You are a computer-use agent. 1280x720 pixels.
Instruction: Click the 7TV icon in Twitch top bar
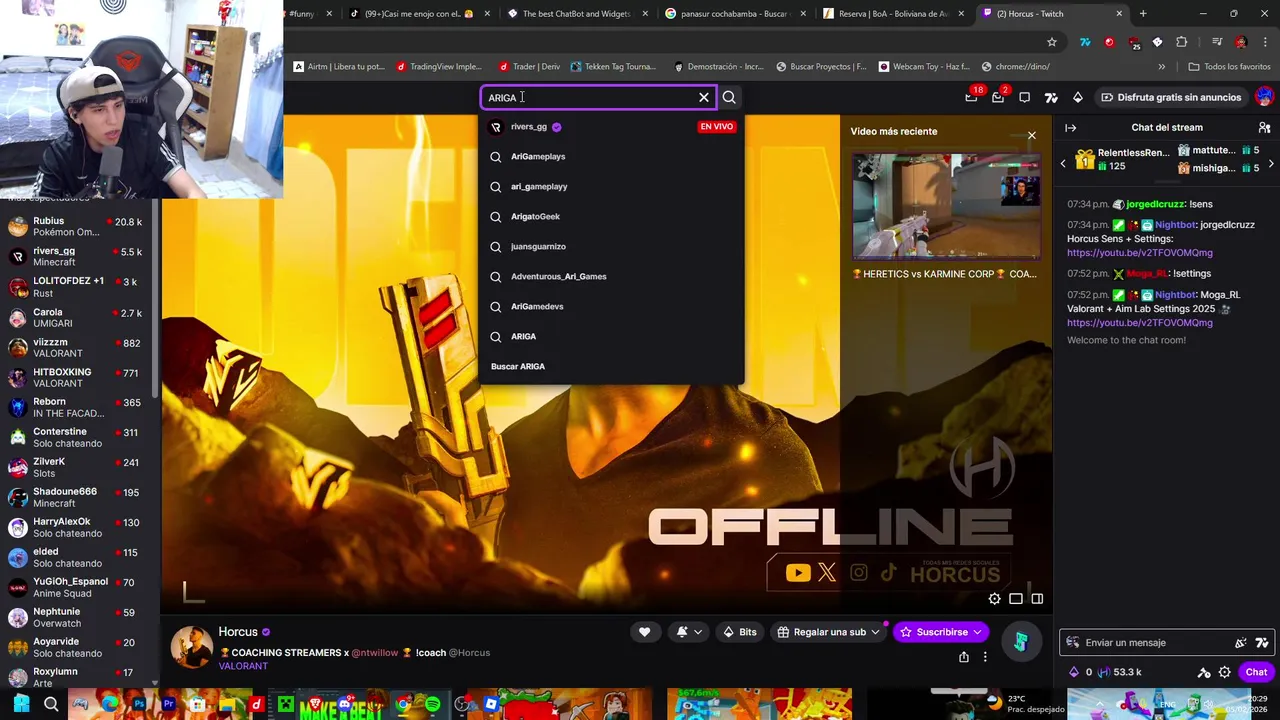(1051, 97)
